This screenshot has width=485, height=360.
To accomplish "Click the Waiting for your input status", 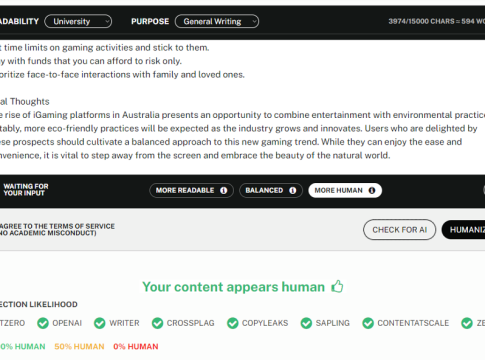I will (x=26, y=190).
